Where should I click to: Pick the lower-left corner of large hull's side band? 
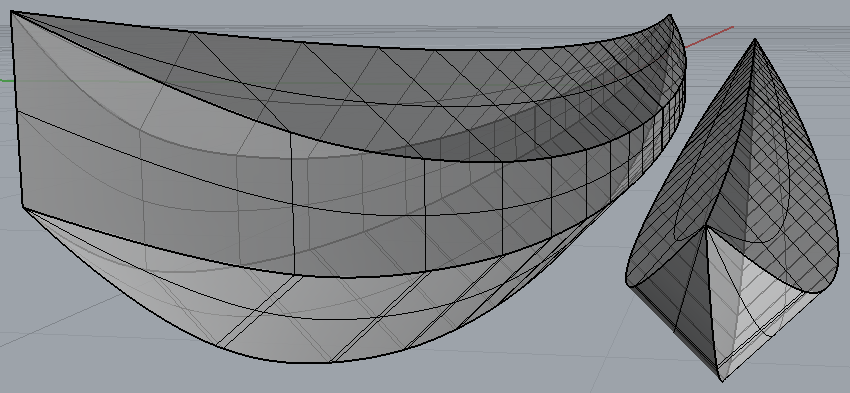pyautogui.click(x=23, y=205)
